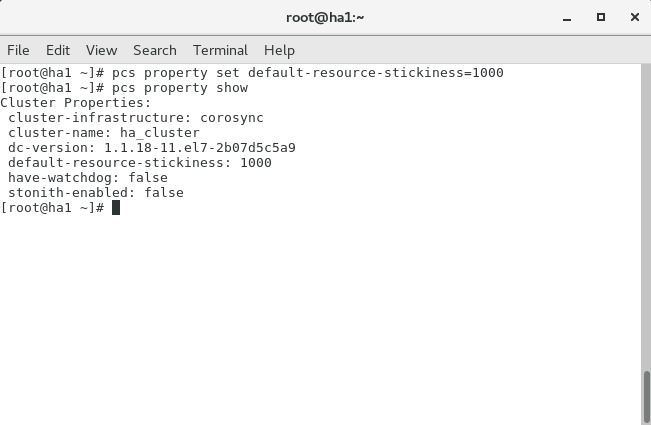Click the empty scrollbar track above the thumb

[x=646, y=217]
